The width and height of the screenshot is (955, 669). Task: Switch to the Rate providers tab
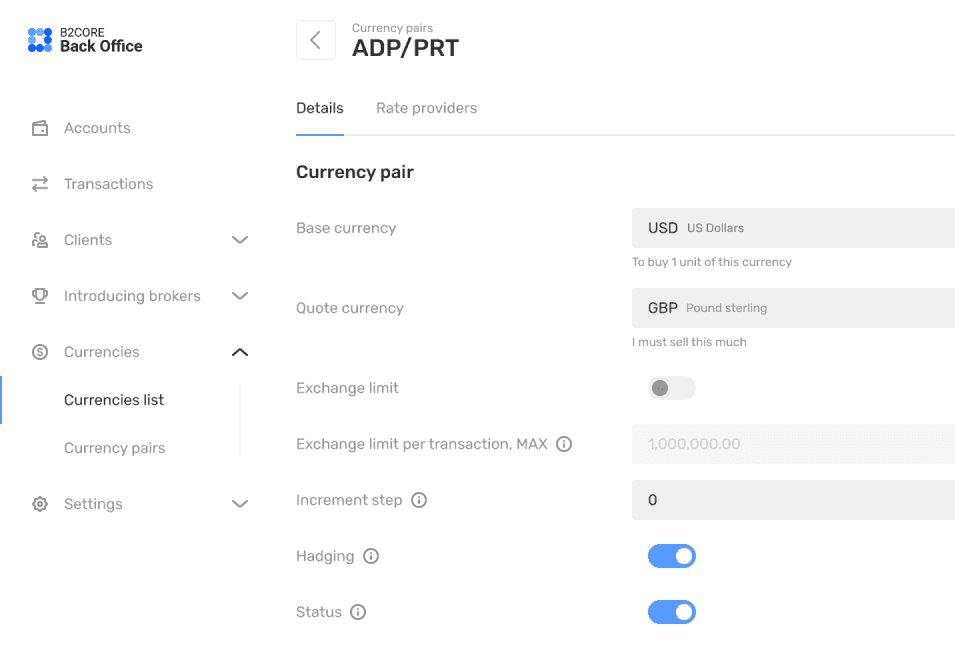point(426,108)
